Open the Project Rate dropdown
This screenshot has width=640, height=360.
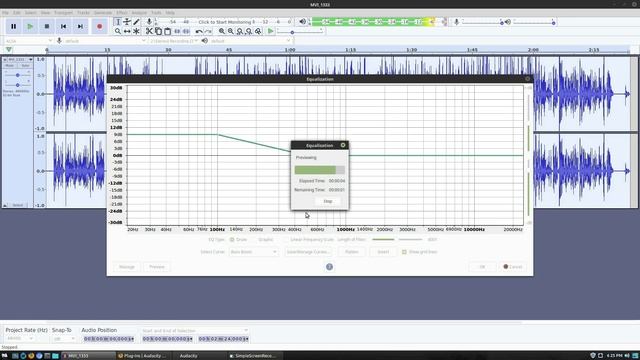click(19, 339)
